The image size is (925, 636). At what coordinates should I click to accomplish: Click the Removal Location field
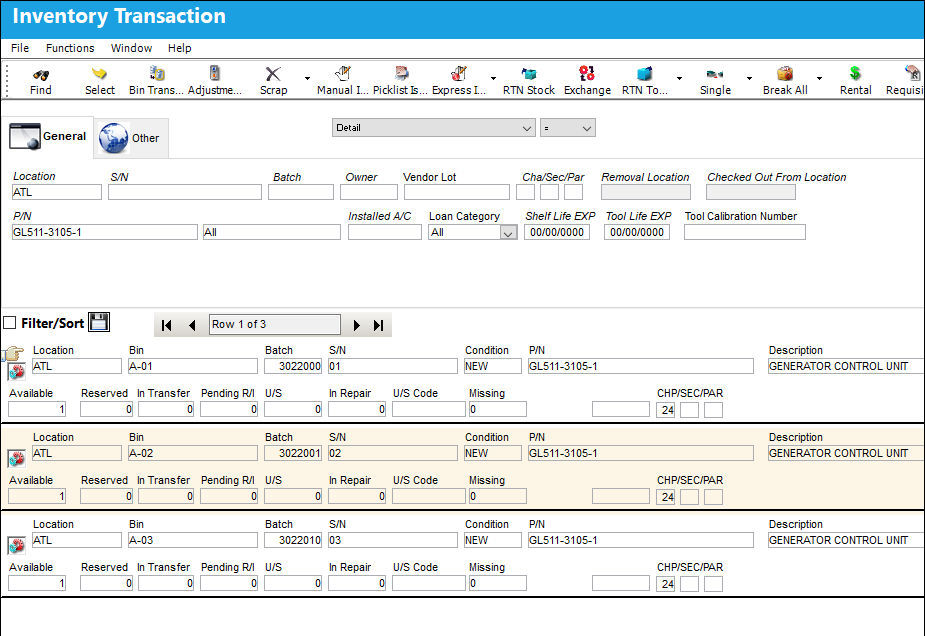(645, 192)
